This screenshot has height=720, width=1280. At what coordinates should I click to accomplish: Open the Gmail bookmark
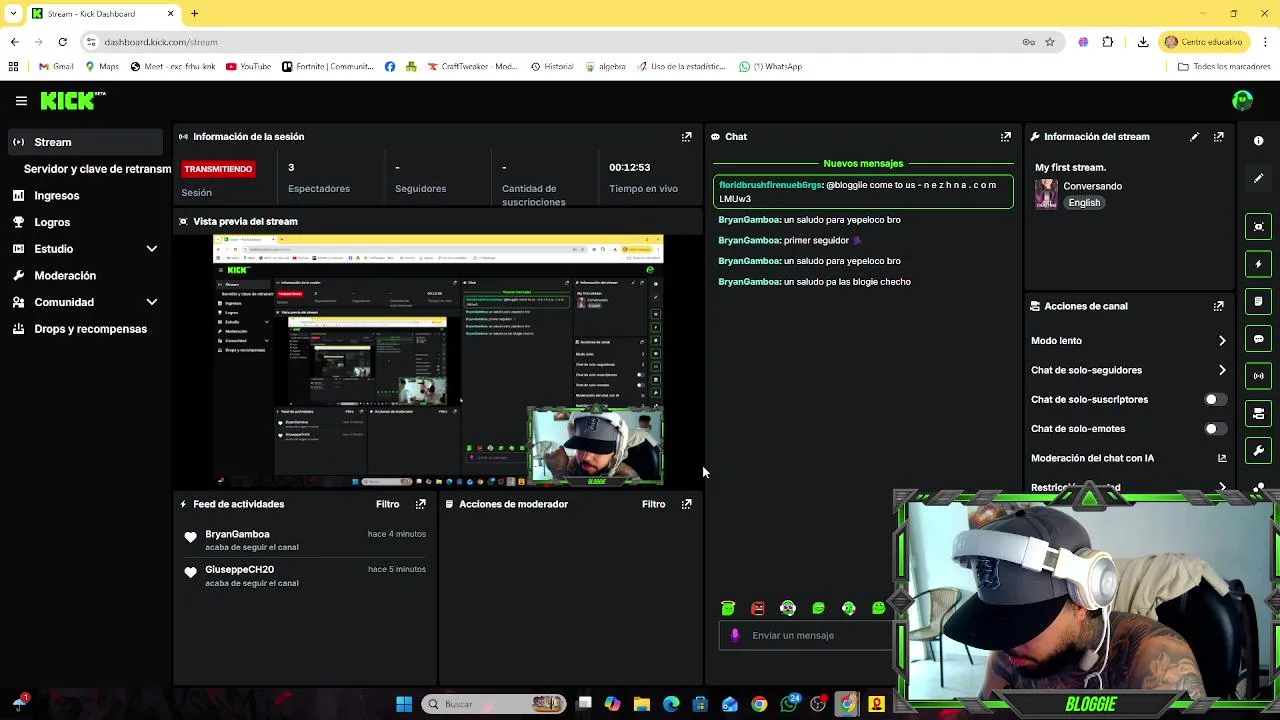point(57,66)
